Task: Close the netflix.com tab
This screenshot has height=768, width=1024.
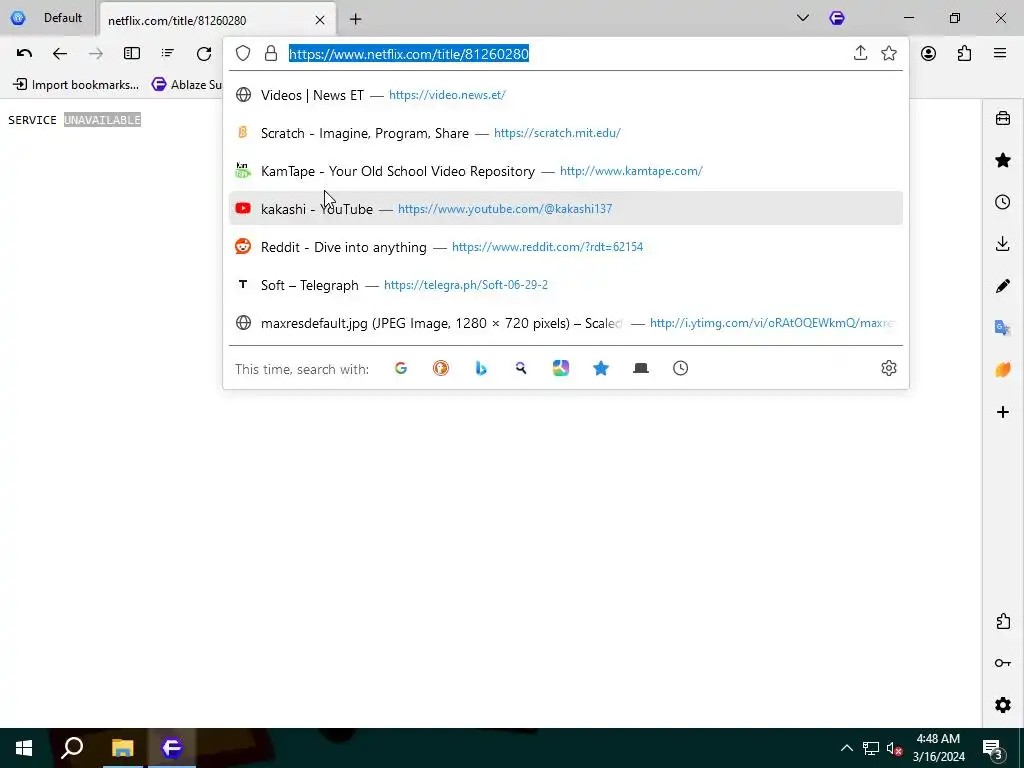Action: point(320,20)
